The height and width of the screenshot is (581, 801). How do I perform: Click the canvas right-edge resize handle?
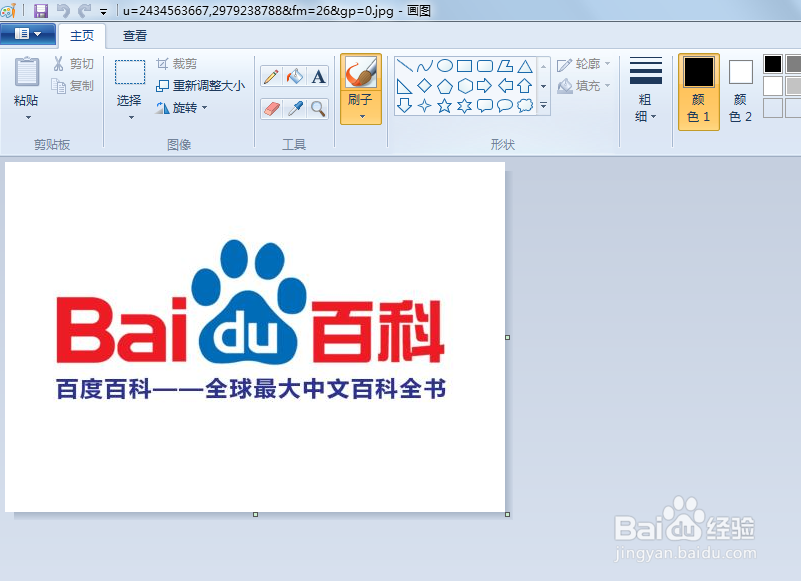pyautogui.click(x=507, y=337)
